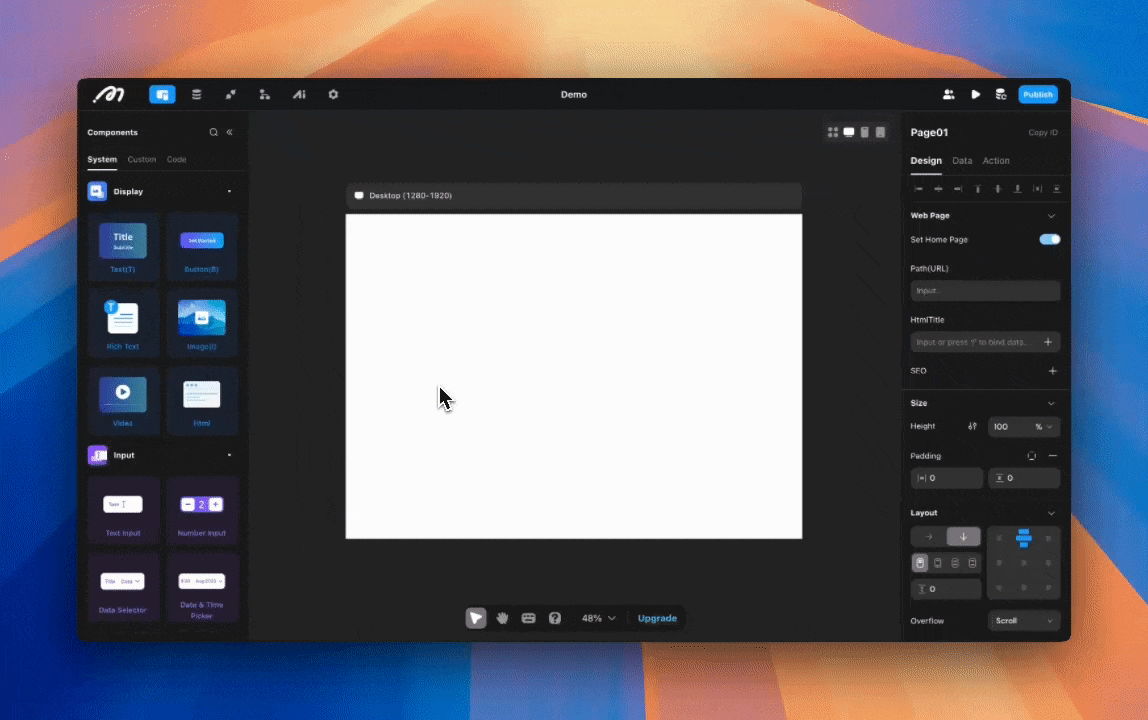Click the layout gap value field
This screenshot has width=1148, height=720.
point(946,589)
